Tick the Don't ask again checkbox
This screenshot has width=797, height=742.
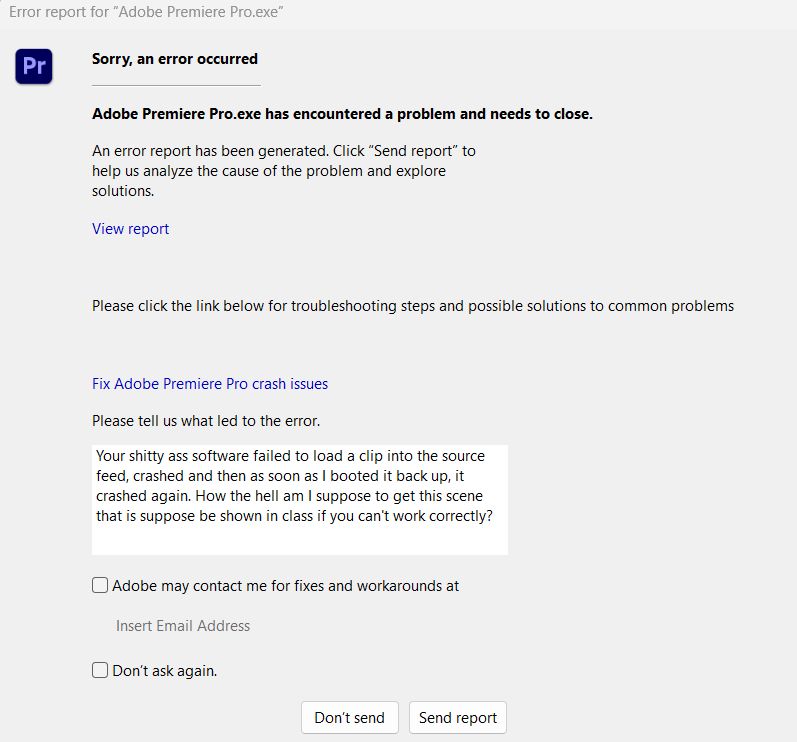point(100,670)
